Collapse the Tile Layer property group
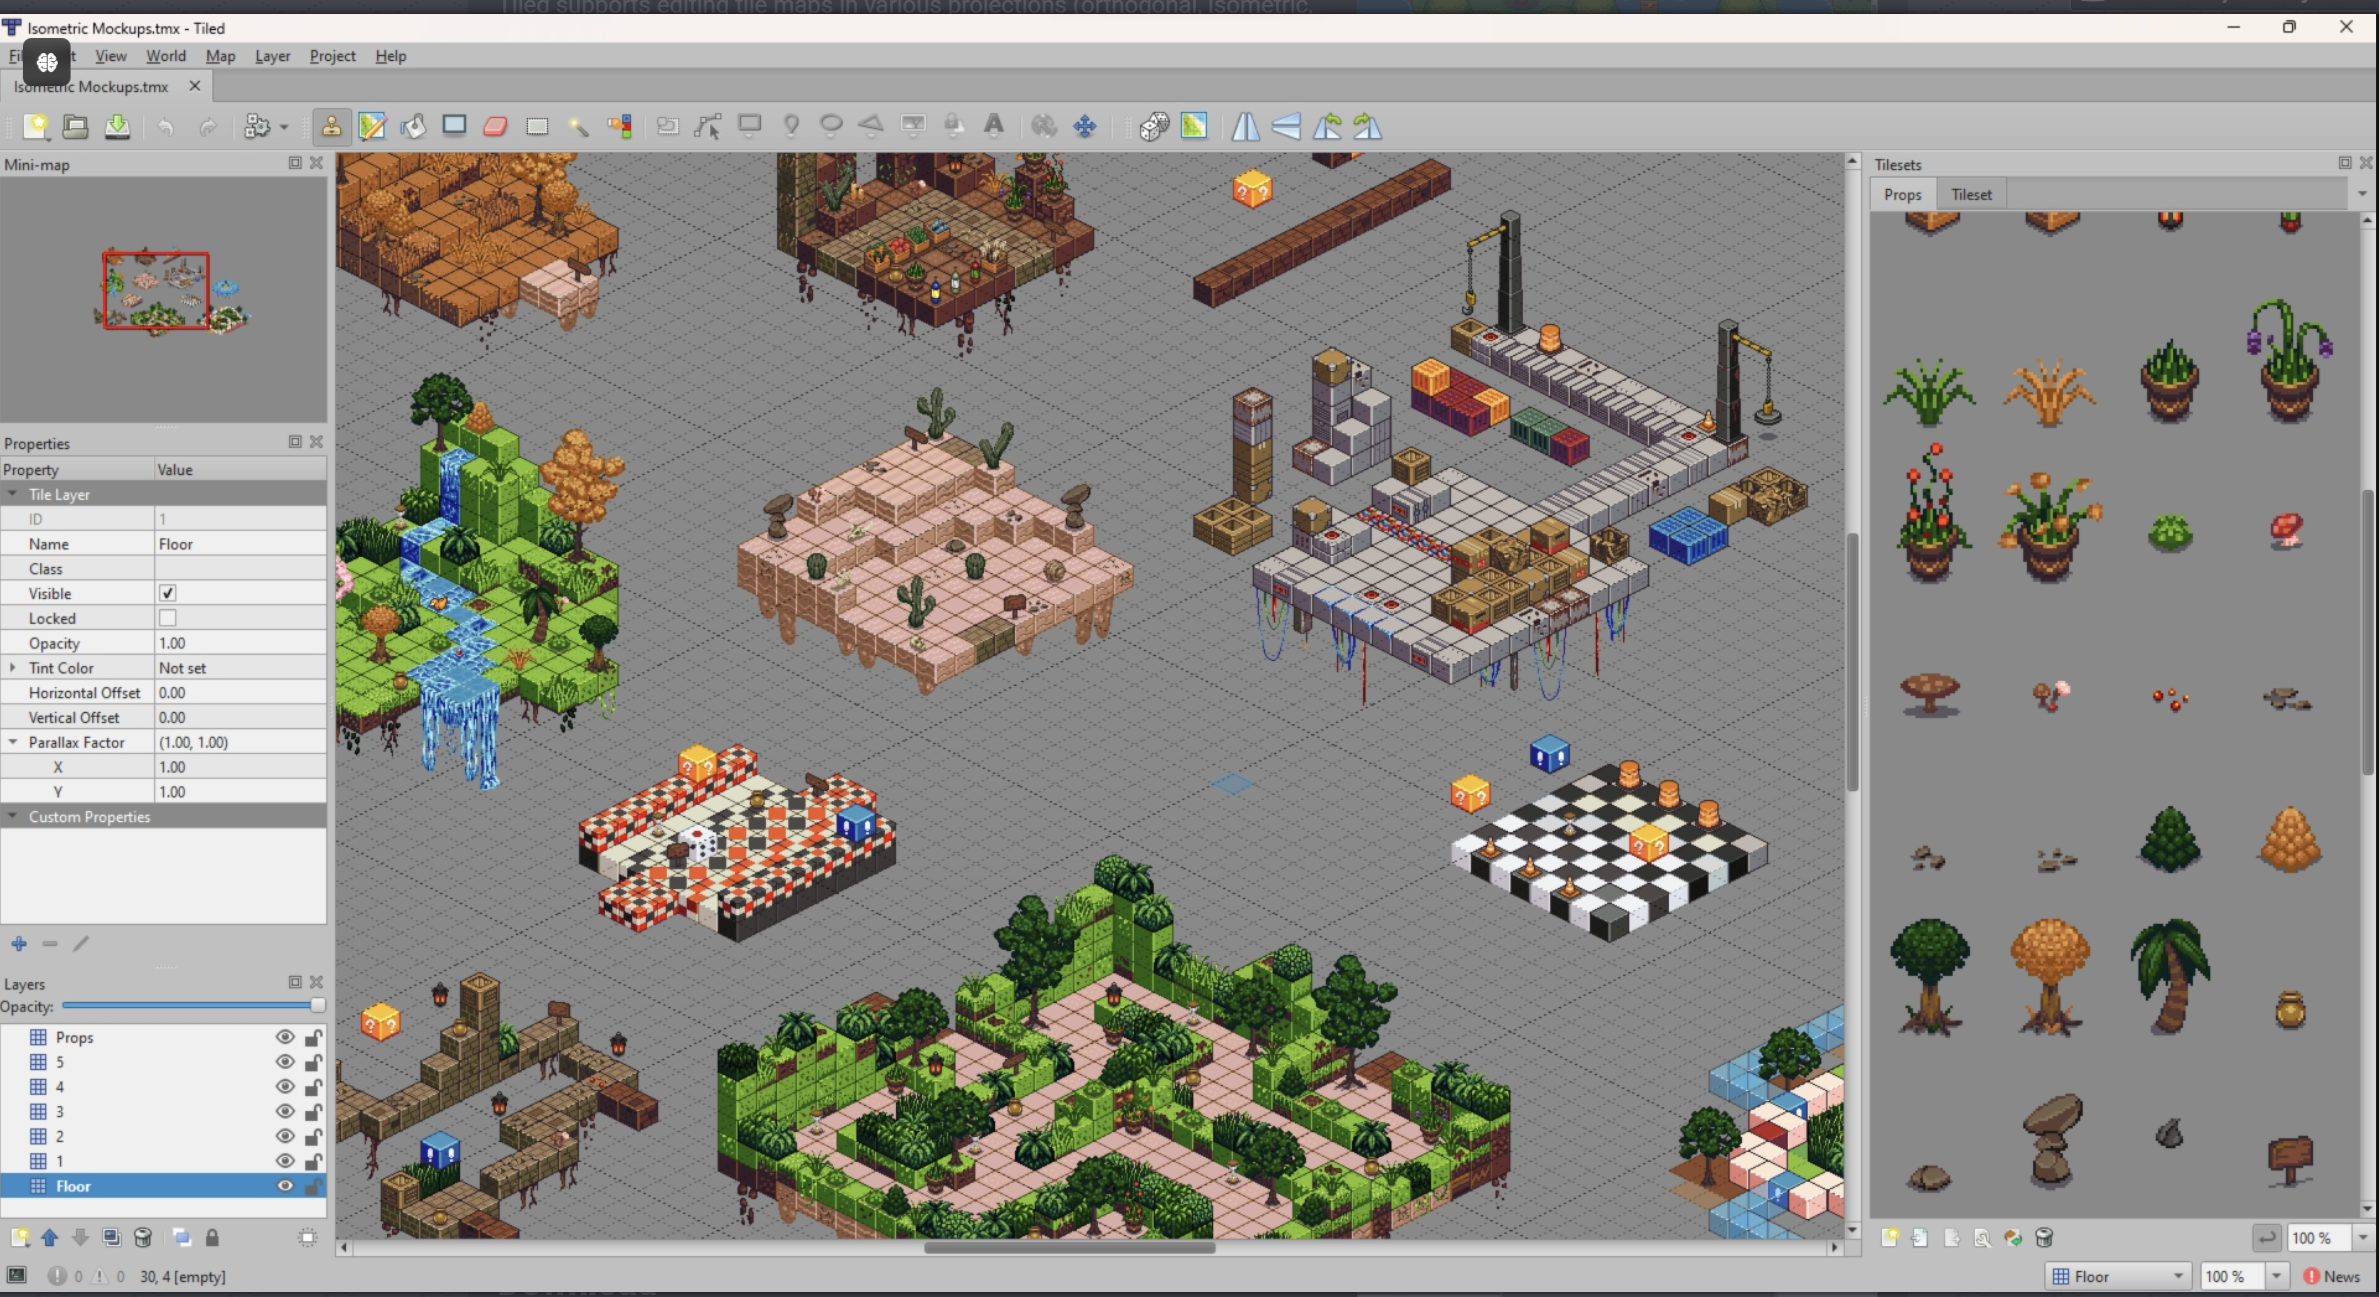Viewport: 2379px width, 1297px height. (x=12, y=494)
